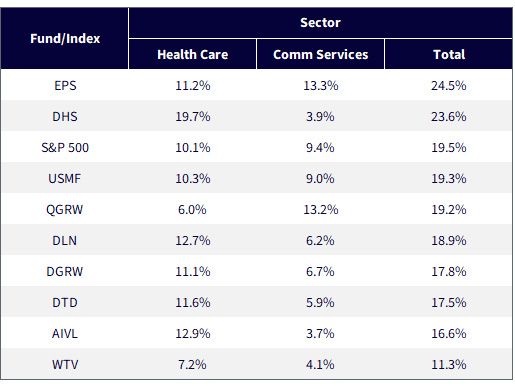Click the S&P 500 index label

tap(65, 148)
